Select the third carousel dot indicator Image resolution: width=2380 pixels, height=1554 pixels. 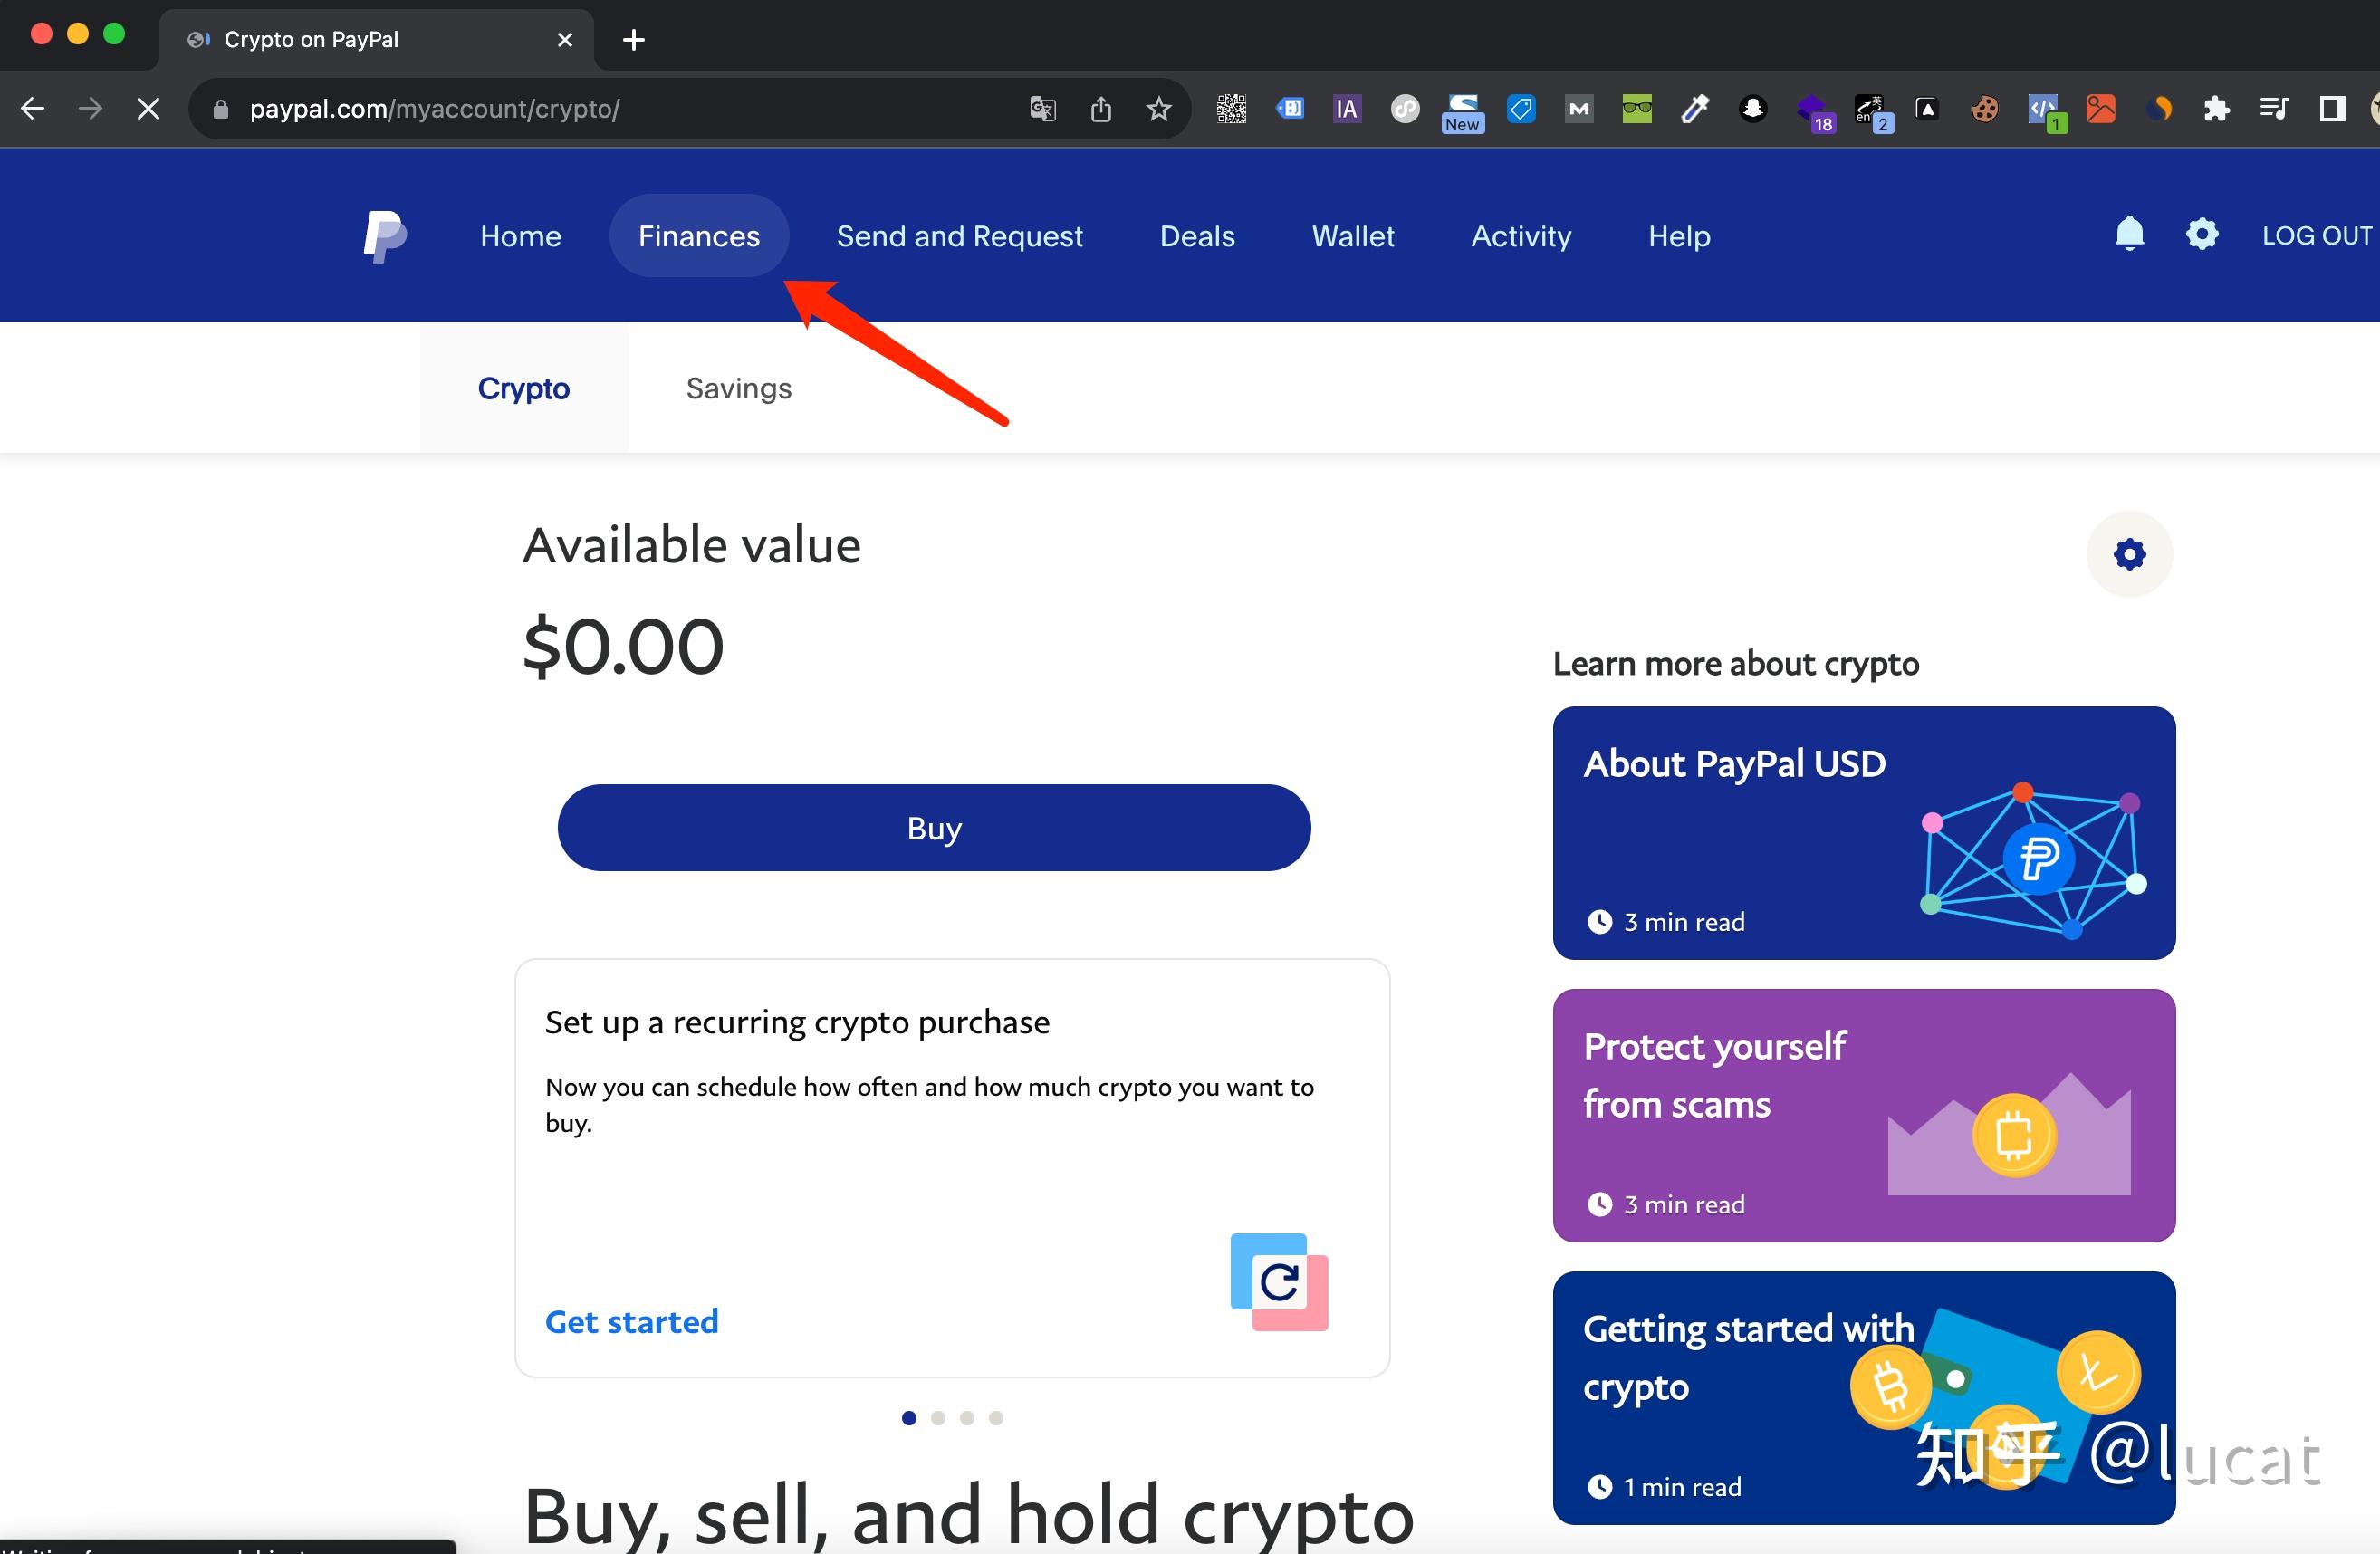(966, 1419)
